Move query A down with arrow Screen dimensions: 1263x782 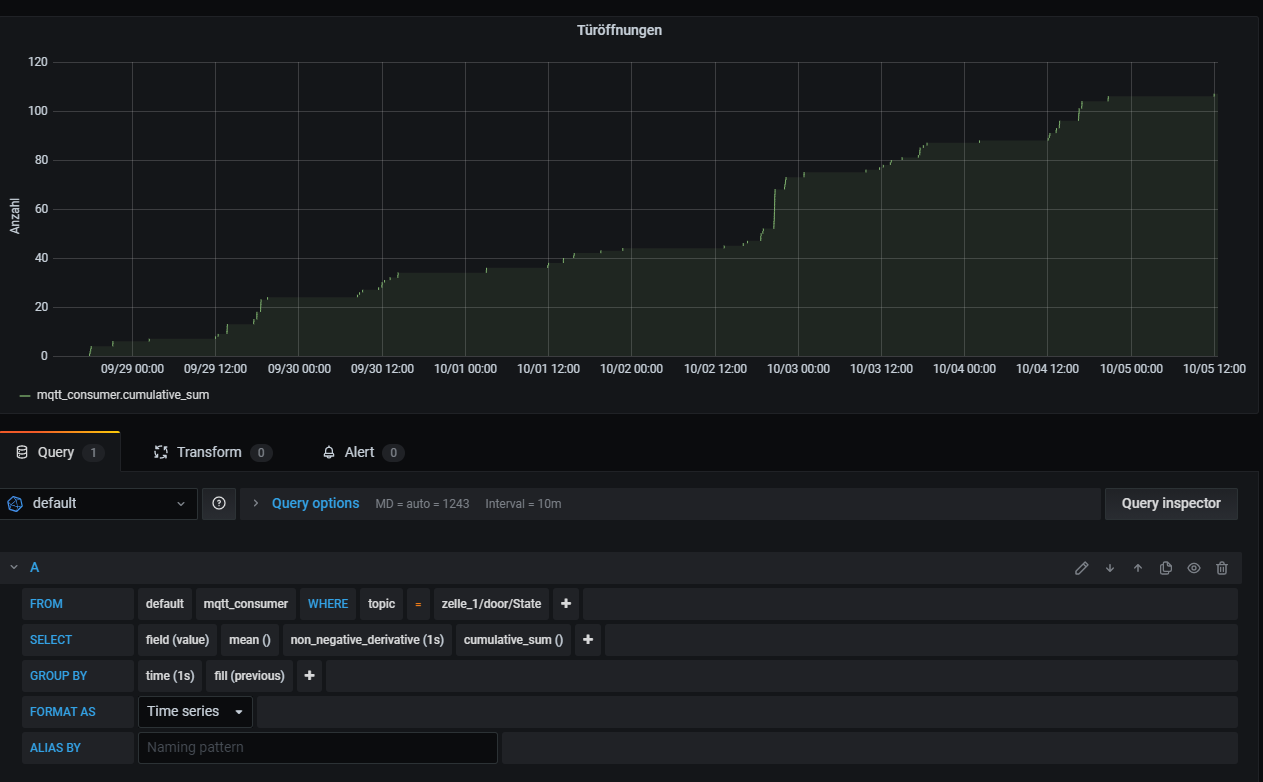point(1109,568)
